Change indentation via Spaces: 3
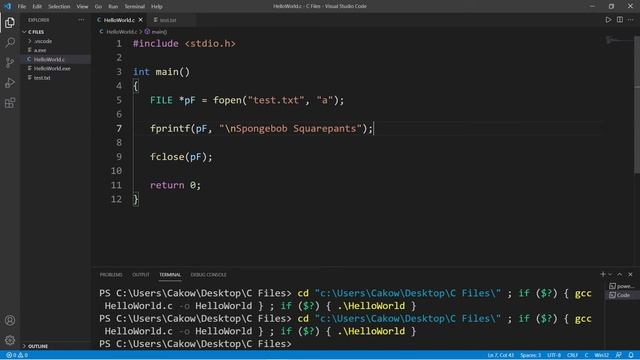The image size is (640, 360). click(530, 355)
